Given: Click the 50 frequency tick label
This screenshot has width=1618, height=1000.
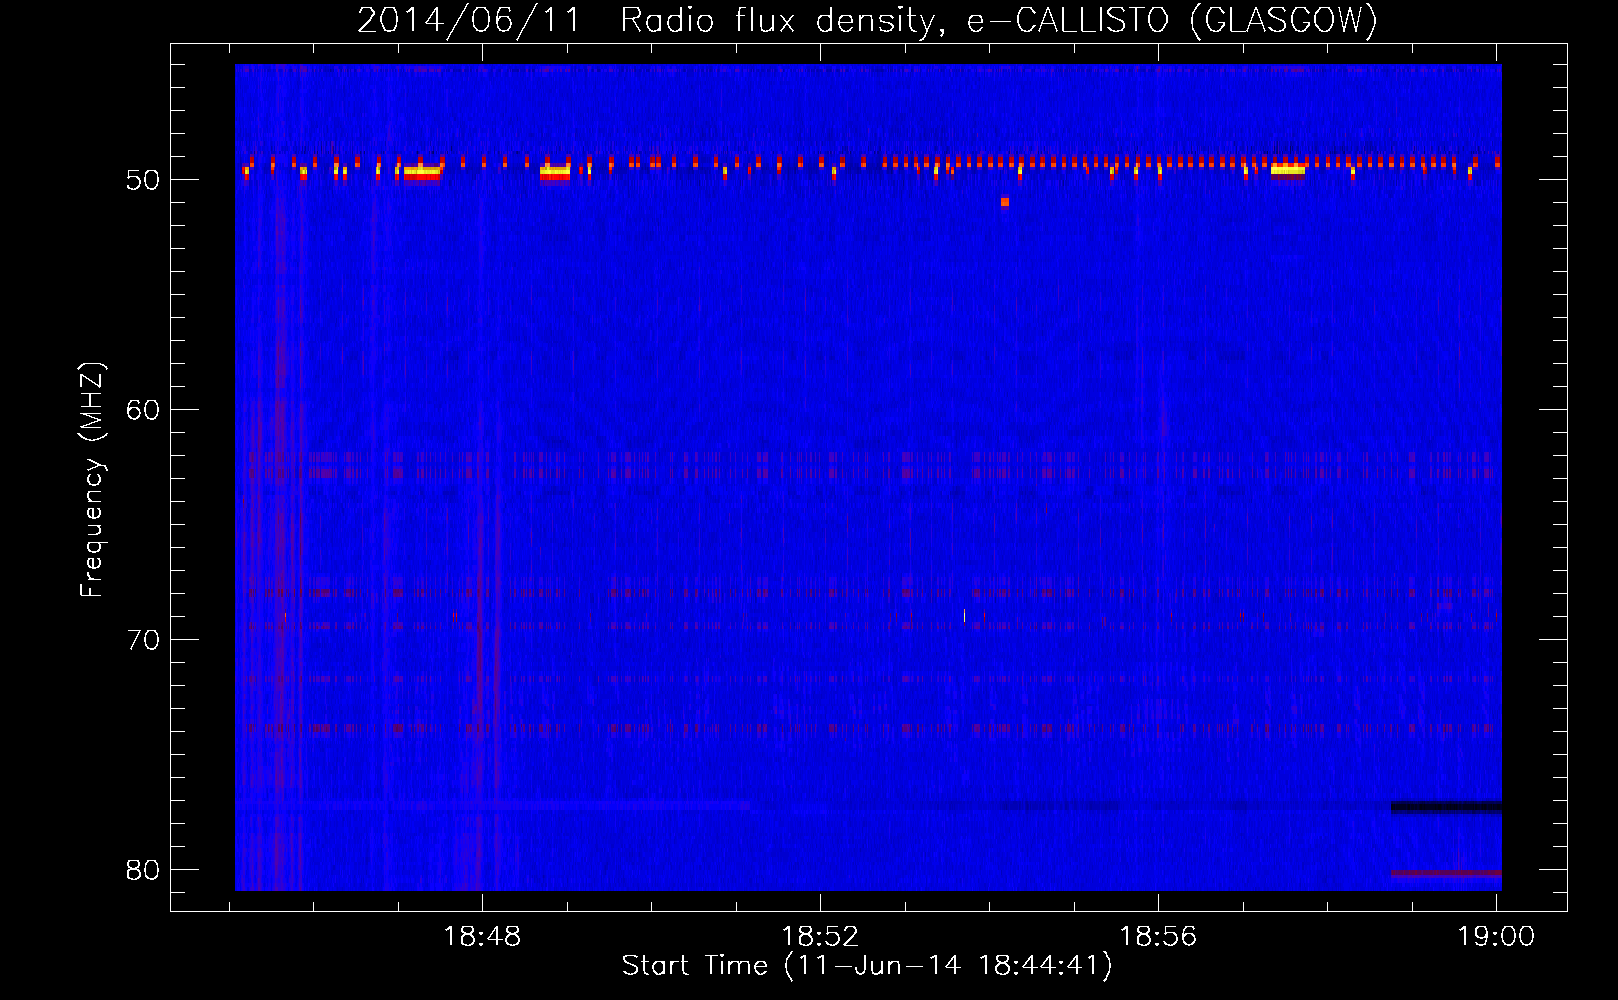Looking at the screenshot, I should click(143, 180).
